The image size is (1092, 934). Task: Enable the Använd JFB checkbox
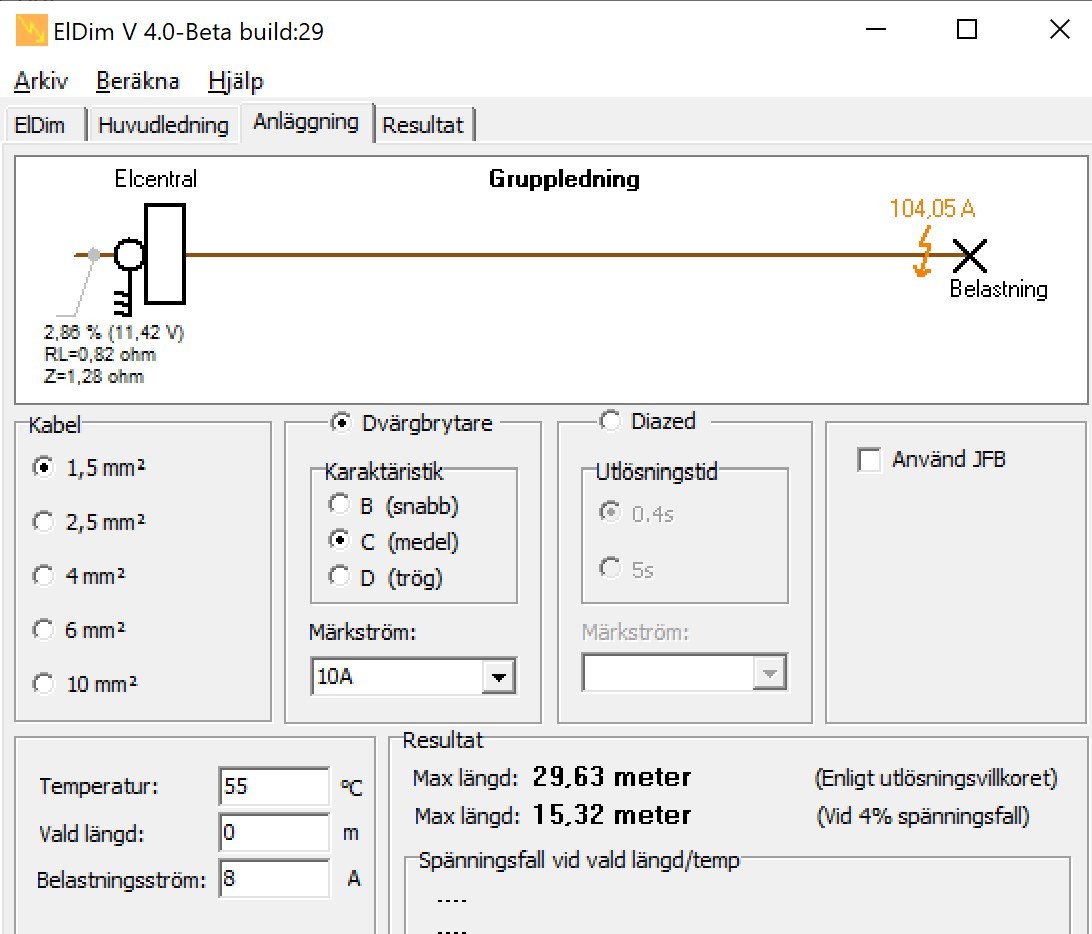point(870,460)
